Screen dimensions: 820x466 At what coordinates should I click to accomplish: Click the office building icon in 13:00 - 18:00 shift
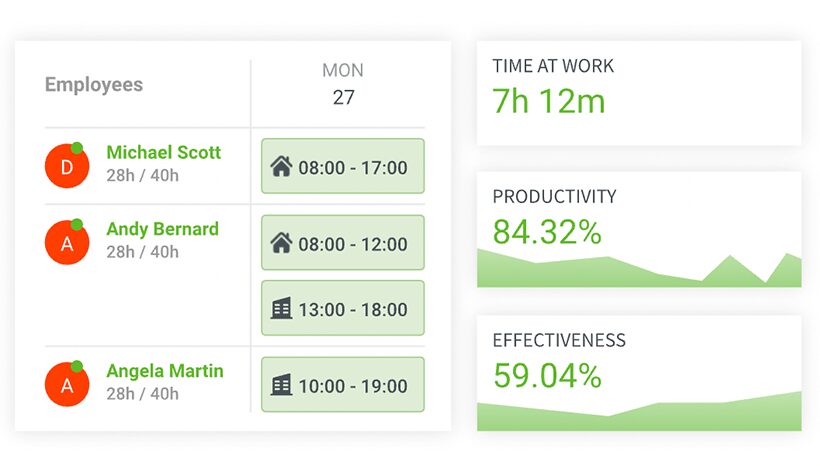click(281, 309)
